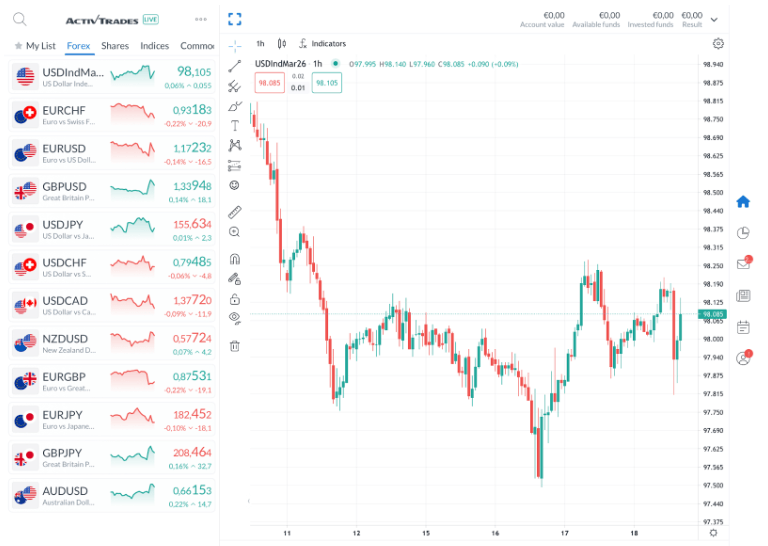Viewport: 768px width, 546px height.
Task: Open the Indicators menu
Action: pyautogui.click(x=322, y=44)
